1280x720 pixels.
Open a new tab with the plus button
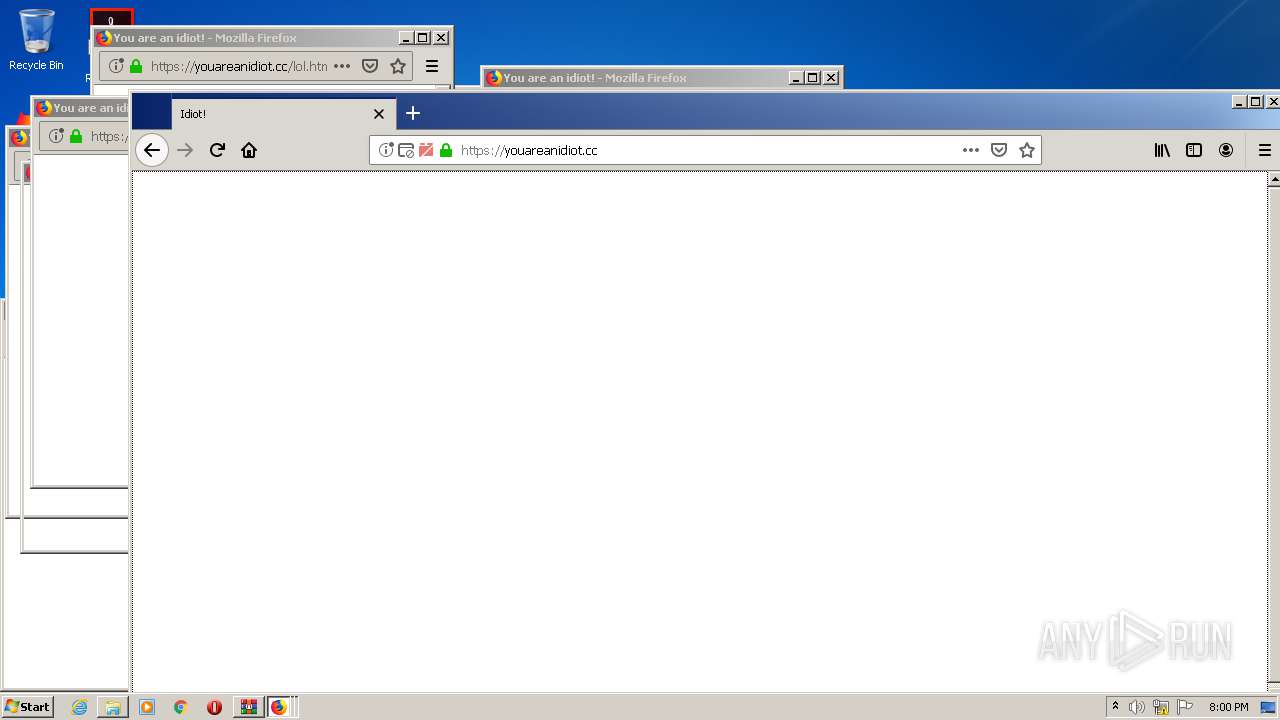point(413,113)
